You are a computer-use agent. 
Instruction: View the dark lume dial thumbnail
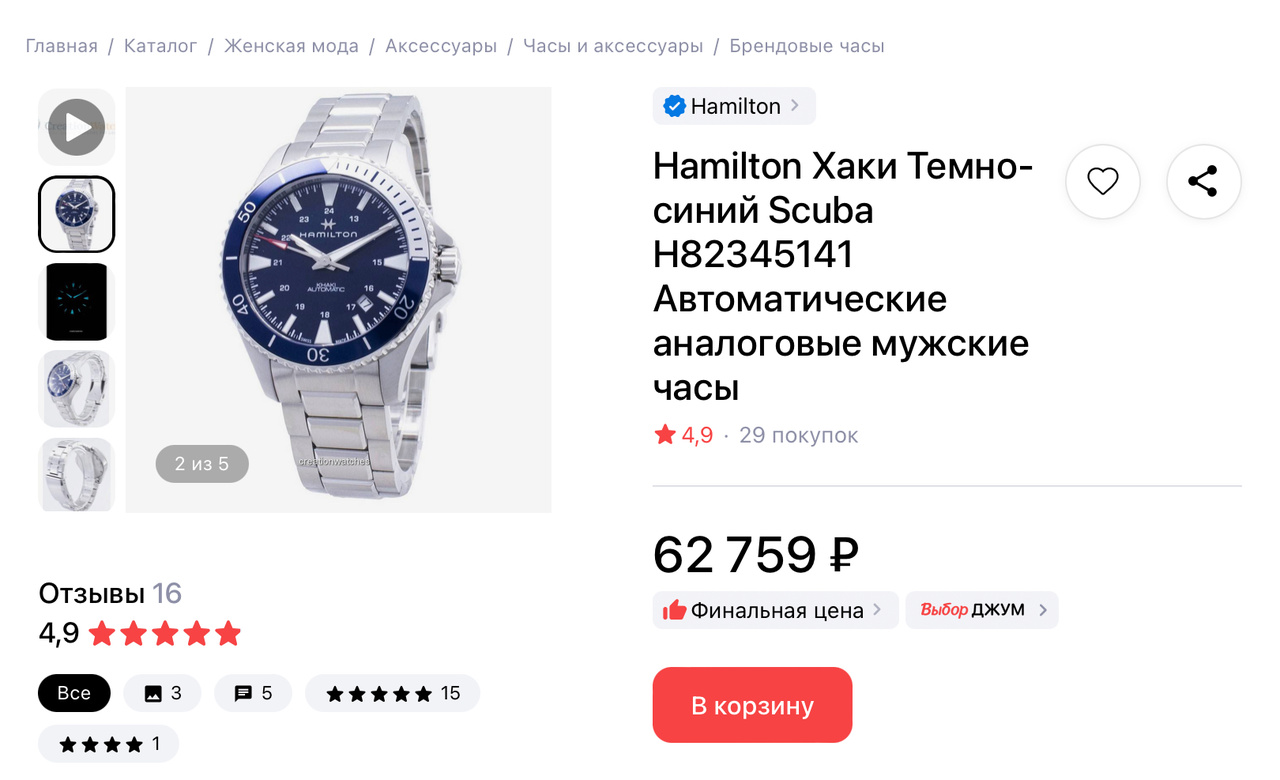click(x=77, y=301)
